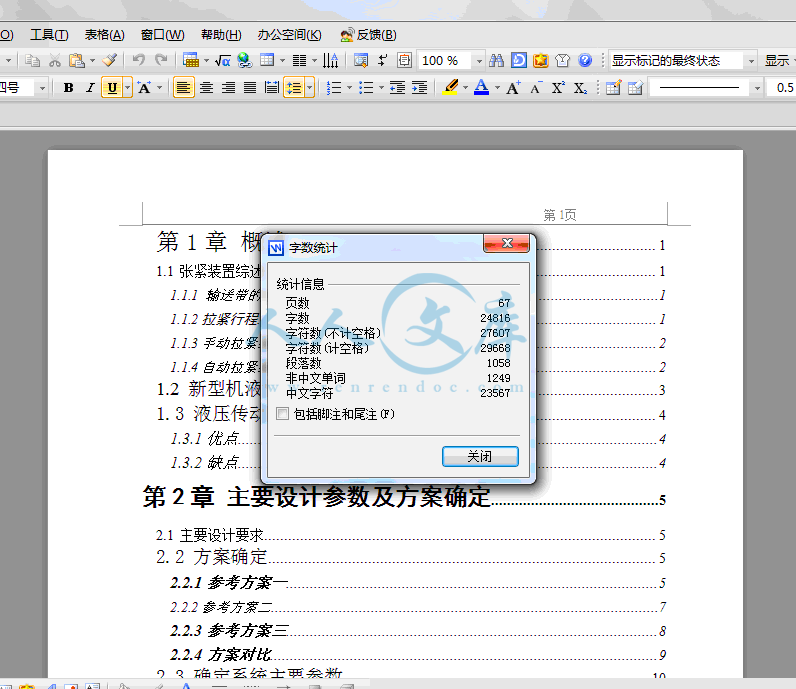Open paste options dropdown arrow
The height and width of the screenshot is (689, 796).
click(x=92, y=60)
